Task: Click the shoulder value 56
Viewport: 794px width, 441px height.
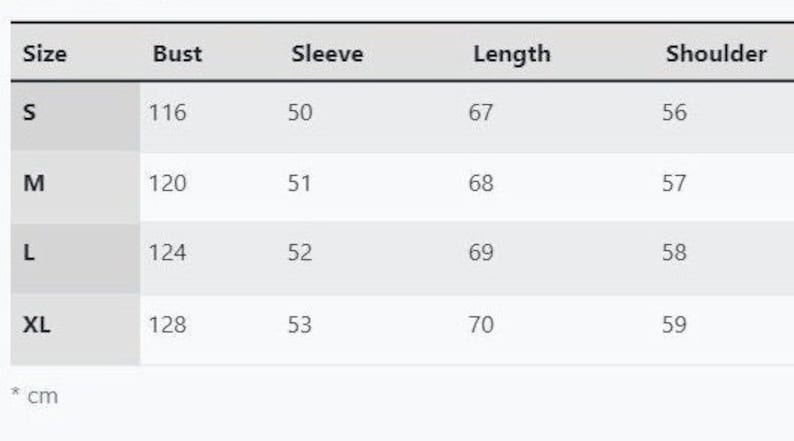Action: point(674,113)
